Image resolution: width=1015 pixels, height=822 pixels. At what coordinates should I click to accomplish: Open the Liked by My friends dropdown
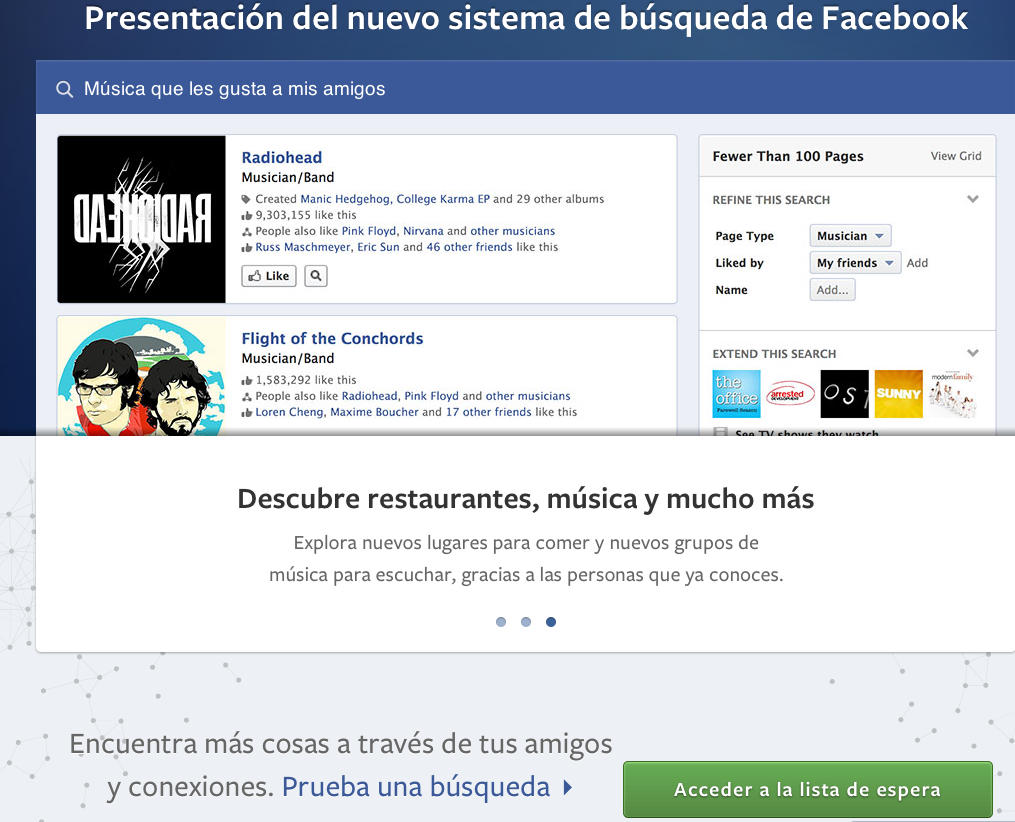click(854, 263)
